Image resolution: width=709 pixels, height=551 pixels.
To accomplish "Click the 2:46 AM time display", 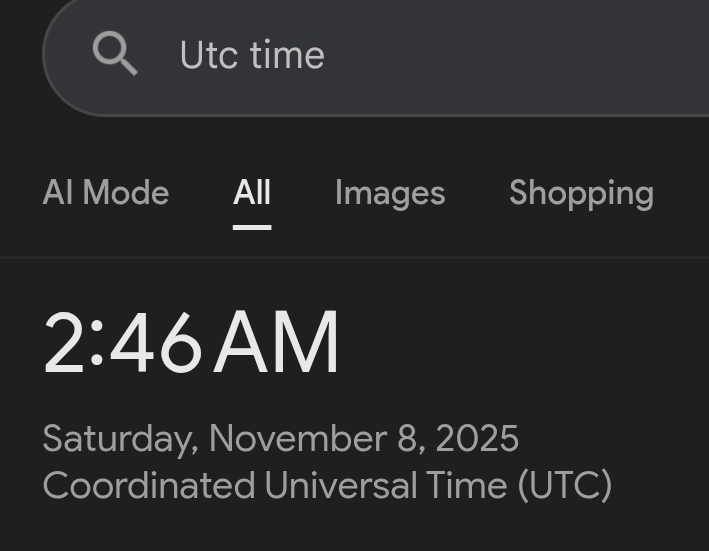I will click(191, 344).
